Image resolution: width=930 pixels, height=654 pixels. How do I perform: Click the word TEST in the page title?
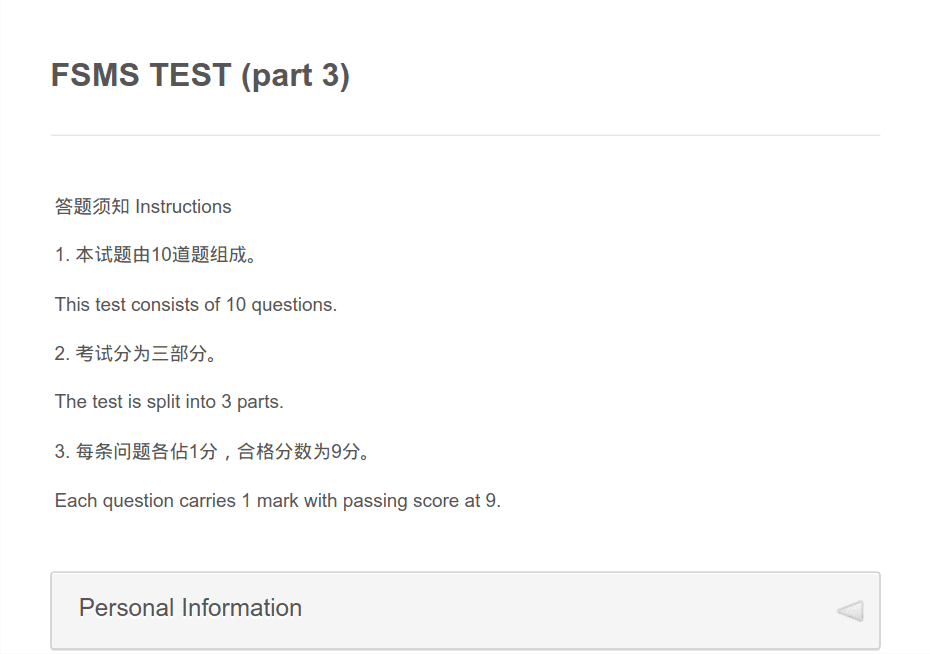click(190, 75)
